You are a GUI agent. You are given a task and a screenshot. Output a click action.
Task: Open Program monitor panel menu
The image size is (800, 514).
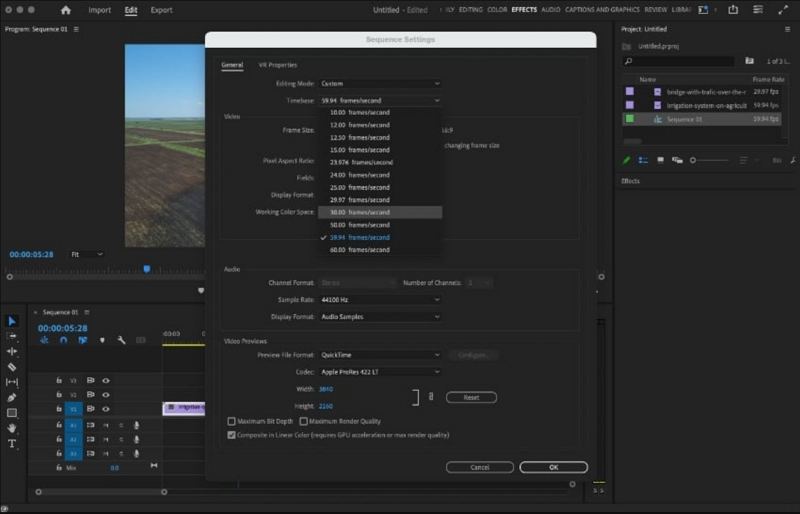[76, 29]
